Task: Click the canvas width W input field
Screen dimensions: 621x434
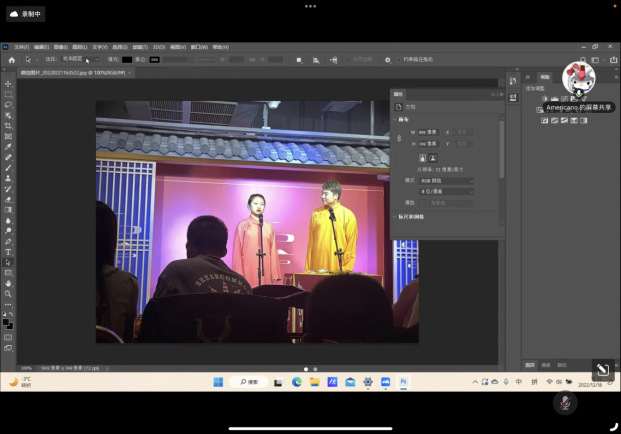Action: click(426, 131)
